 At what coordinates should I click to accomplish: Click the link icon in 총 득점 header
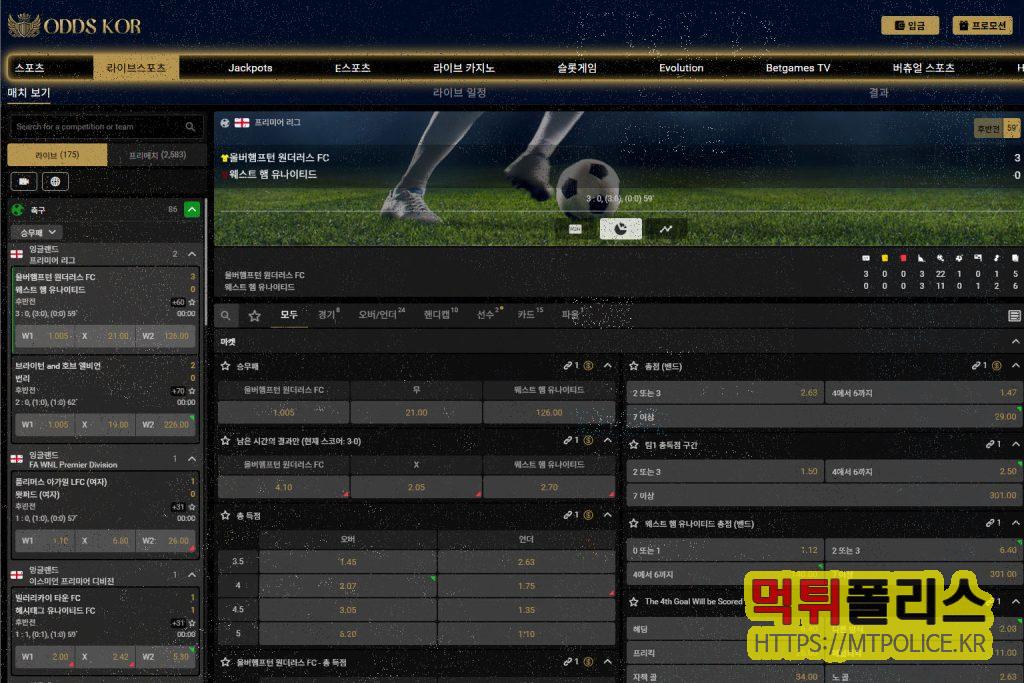click(x=568, y=515)
